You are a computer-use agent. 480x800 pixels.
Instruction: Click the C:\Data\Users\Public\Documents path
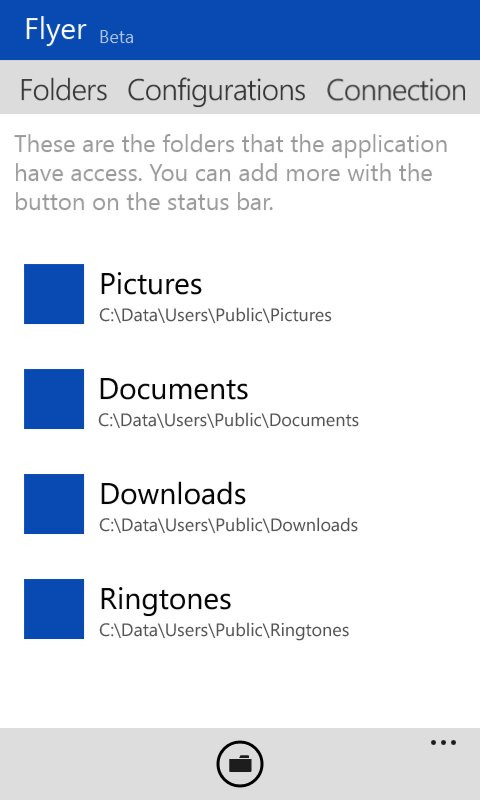229,420
